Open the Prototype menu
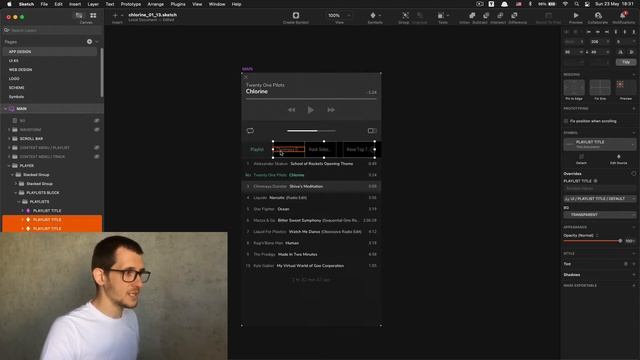Image resolution: width=640 pixels, height=360 pixels. pyautogui.click(x=131, y=4)
